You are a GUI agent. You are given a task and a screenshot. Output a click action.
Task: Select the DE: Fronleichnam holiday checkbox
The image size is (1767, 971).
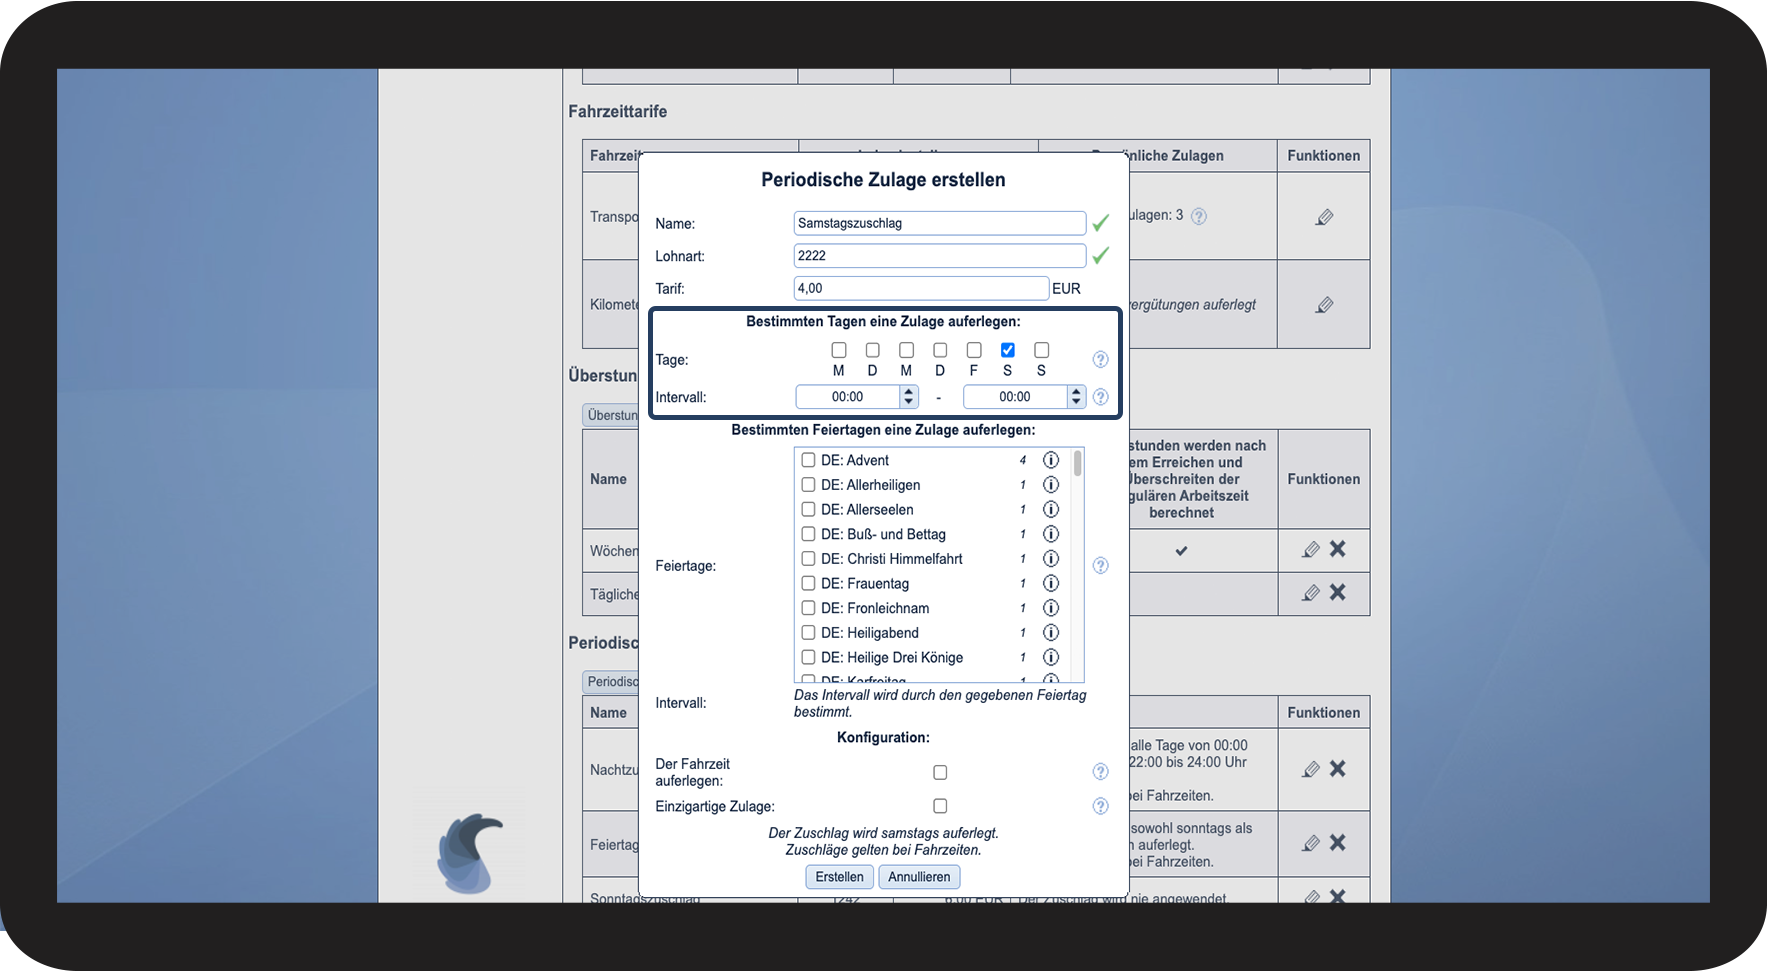coord(808,608)
